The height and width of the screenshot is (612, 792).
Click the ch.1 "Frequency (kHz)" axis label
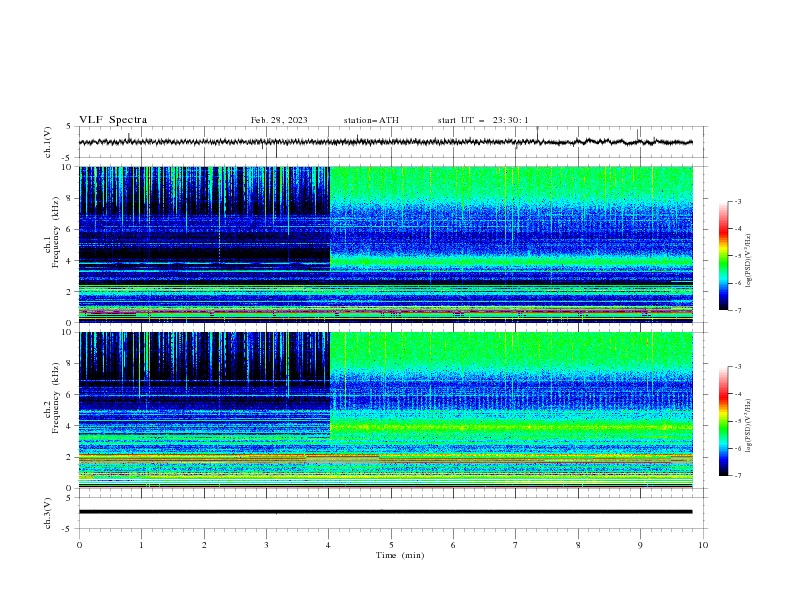click(x=55, y=233)
